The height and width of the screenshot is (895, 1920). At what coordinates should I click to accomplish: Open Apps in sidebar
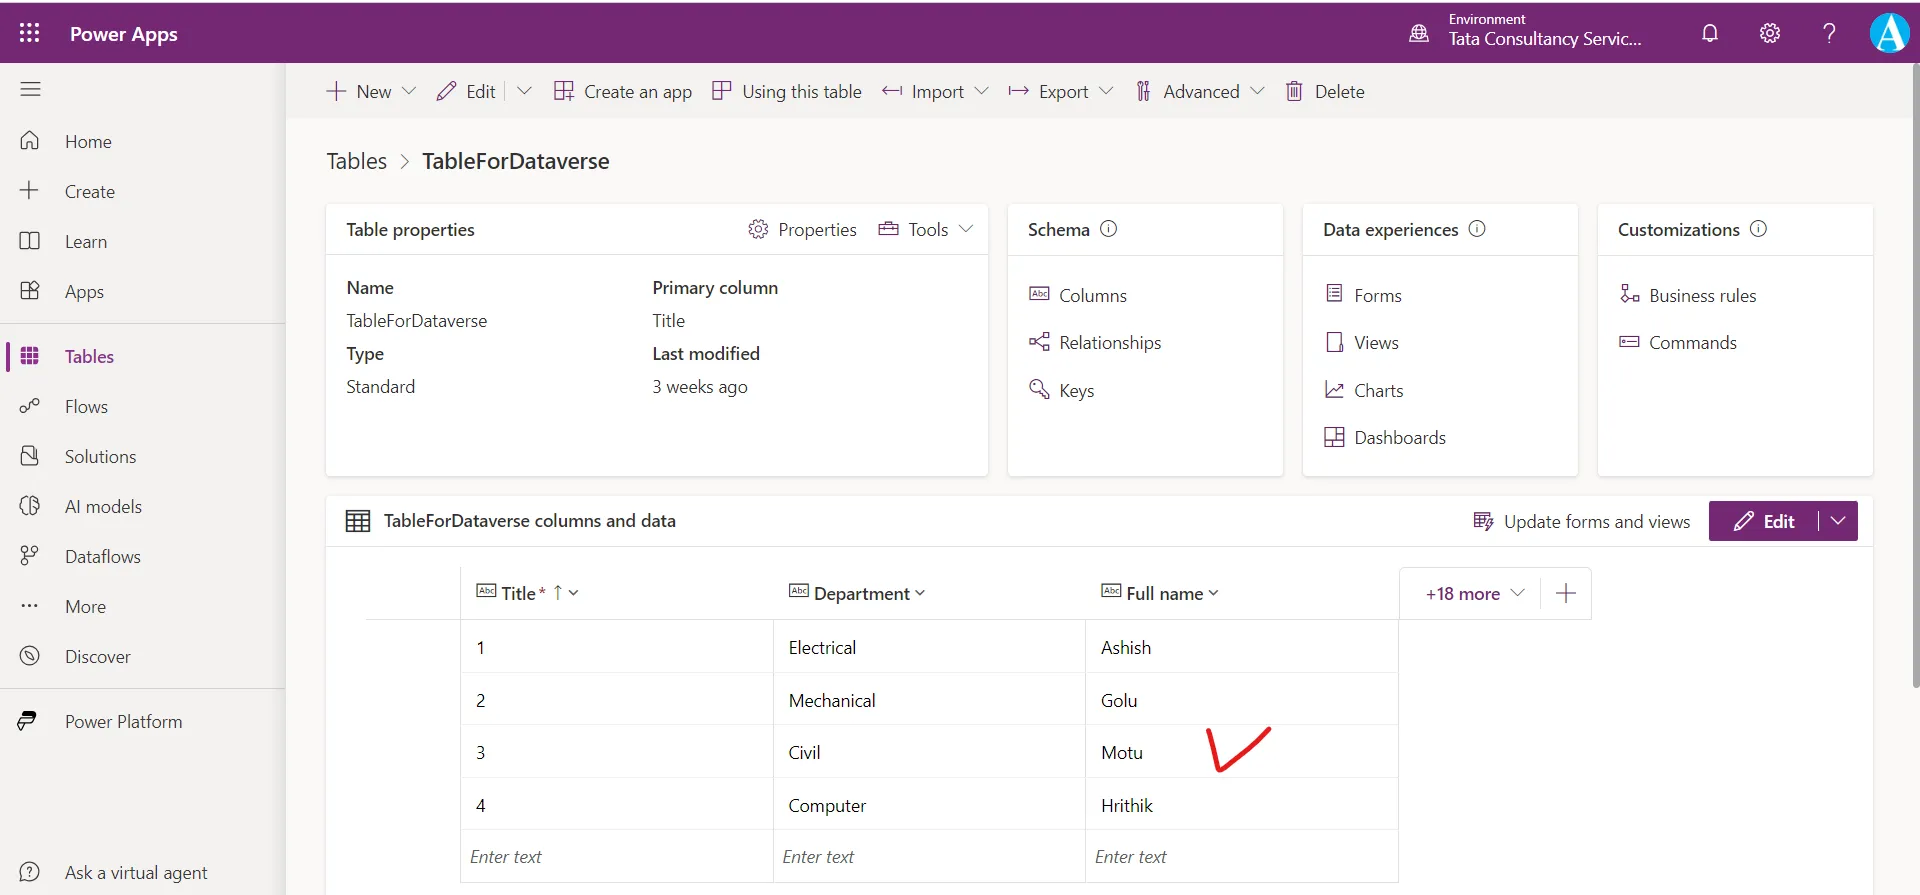click(x=143, y=291)
